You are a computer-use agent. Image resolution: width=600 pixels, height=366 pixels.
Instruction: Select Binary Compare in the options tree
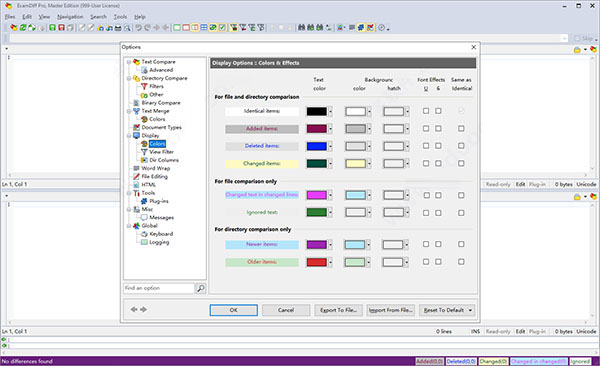pyautogui.click(x=161, y=103)
